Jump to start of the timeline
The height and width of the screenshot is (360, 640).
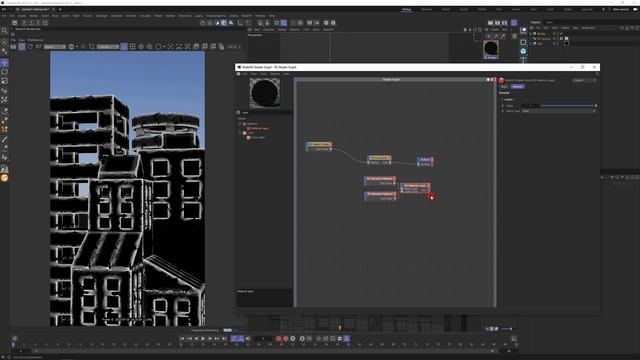(x=182, y=338)
